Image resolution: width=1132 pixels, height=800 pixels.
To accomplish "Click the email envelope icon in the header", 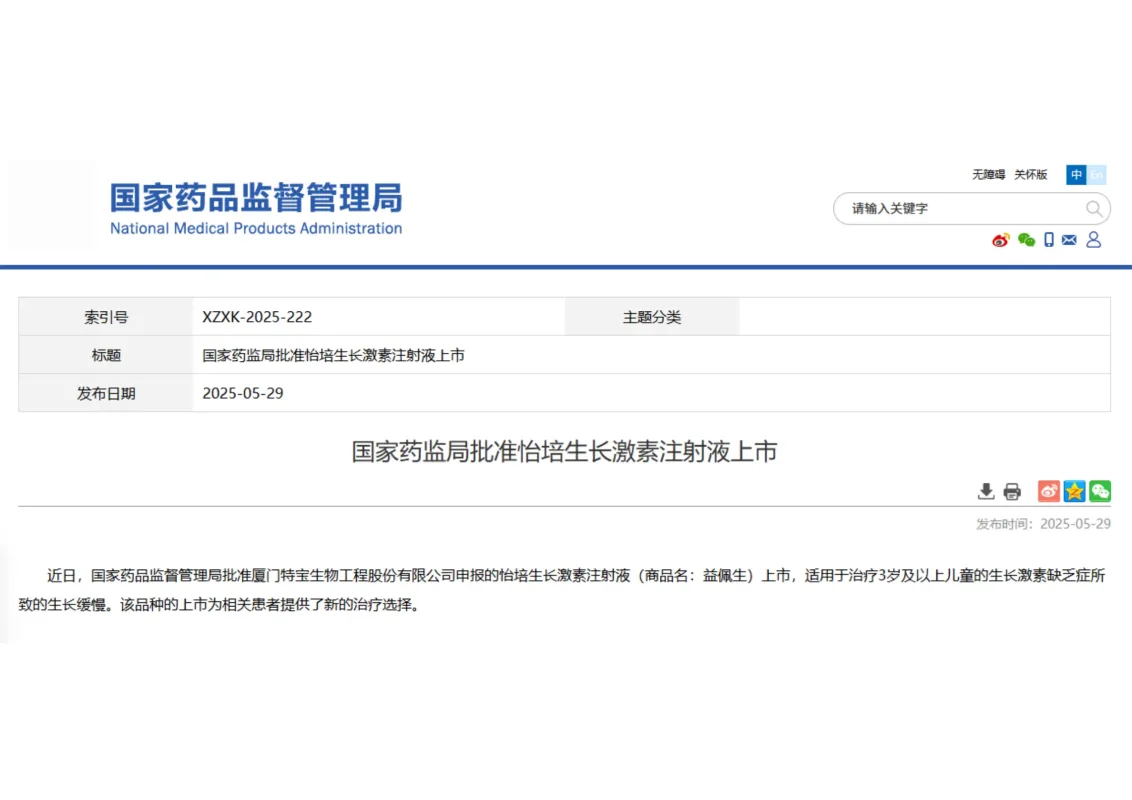I will [1068, 239].
